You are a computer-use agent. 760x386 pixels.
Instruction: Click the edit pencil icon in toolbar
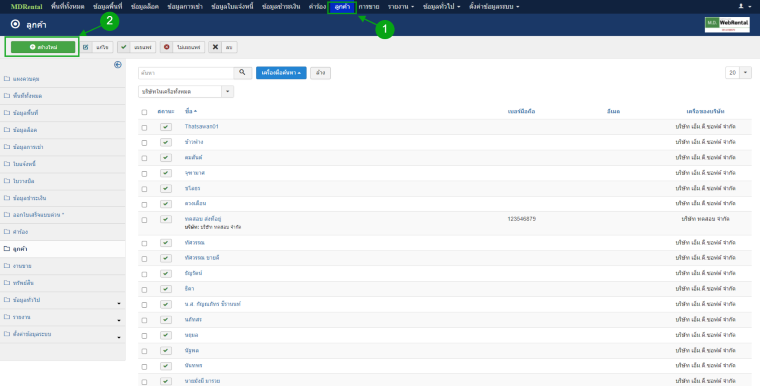click(86, 47)
